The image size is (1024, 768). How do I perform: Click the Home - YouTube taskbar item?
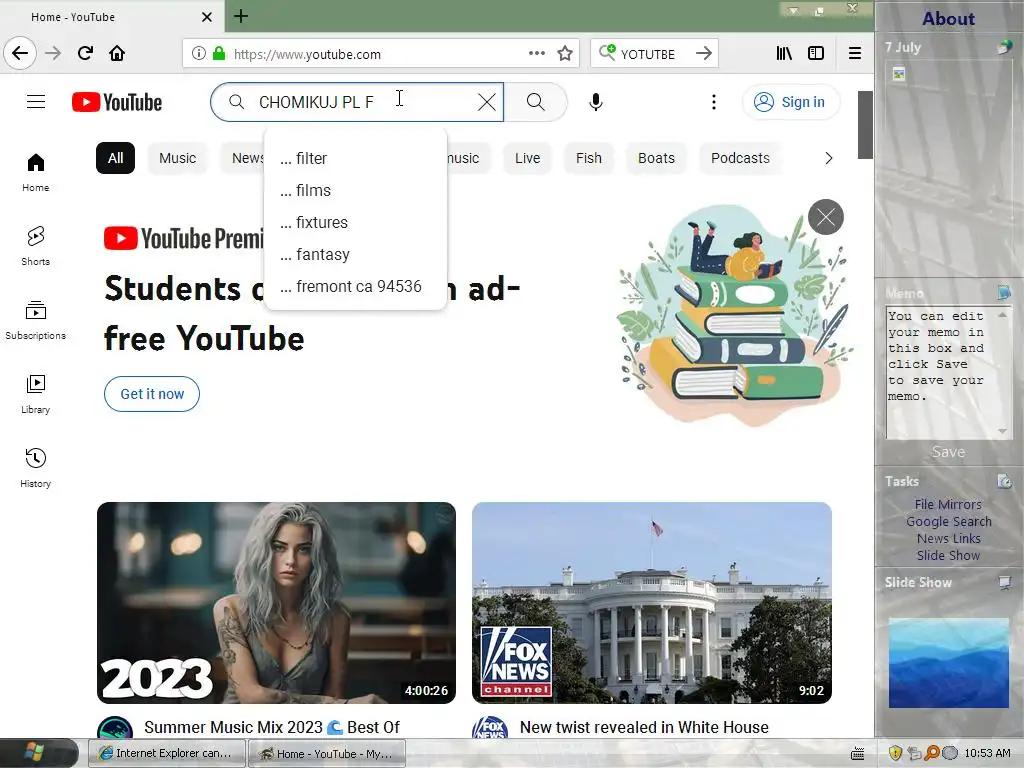[x=327, y=753]
